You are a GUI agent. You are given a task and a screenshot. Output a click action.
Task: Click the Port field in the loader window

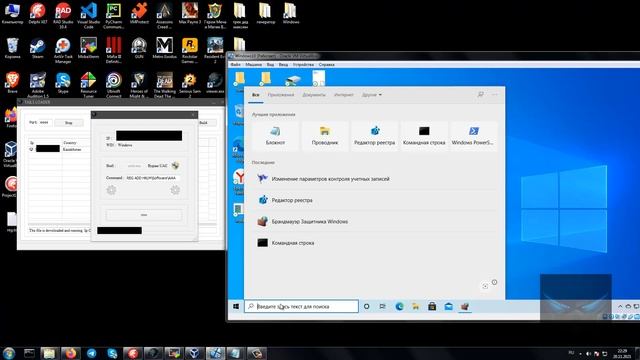(45, 122)
